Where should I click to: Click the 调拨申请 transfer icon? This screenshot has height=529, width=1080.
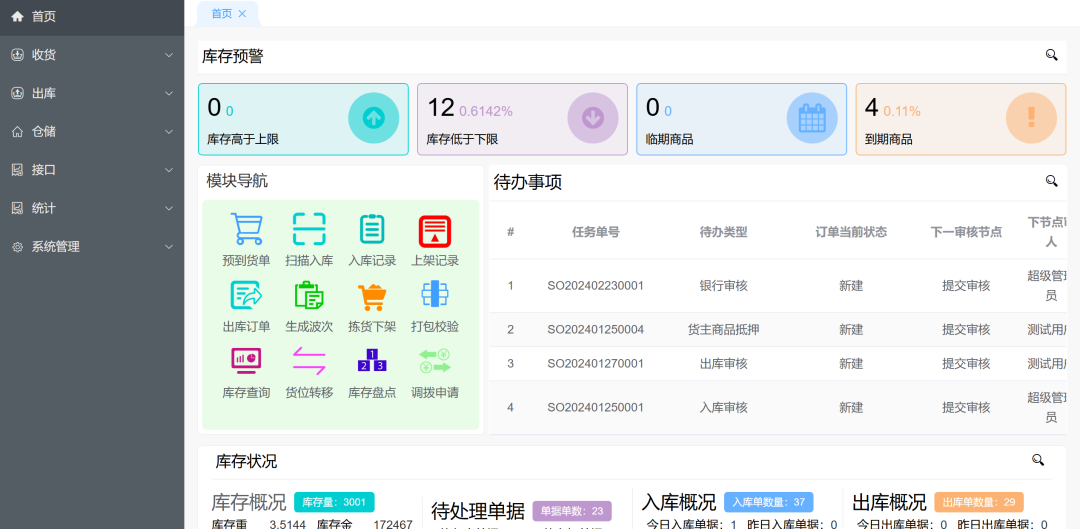coord(435,361)
